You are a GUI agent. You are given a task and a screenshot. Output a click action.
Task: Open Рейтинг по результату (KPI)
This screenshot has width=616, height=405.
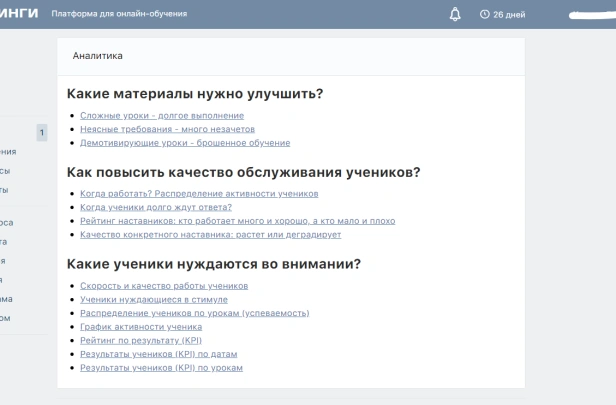coord(140,340)
